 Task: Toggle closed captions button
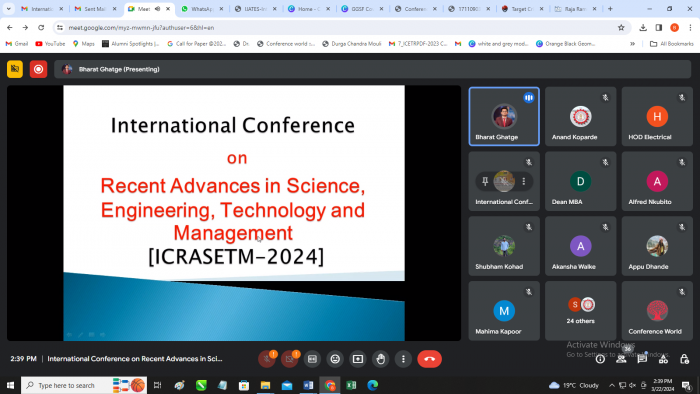coord(312,359)
